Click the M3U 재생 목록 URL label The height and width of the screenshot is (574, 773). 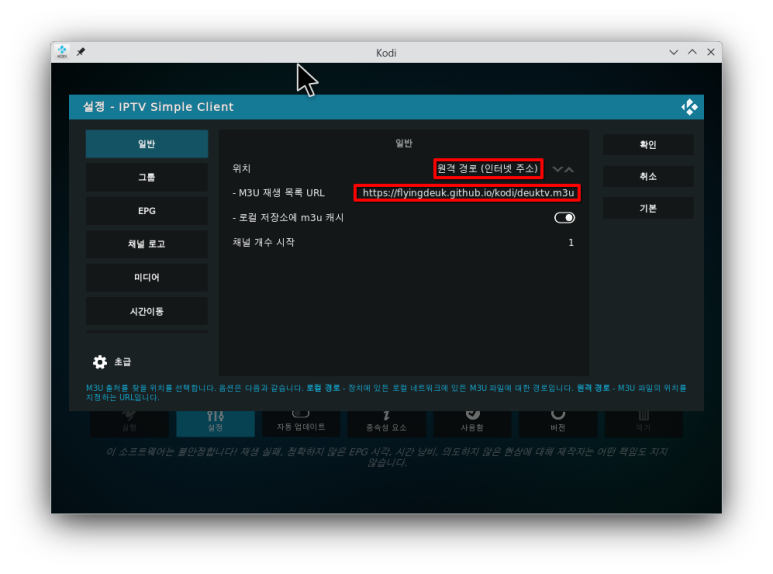point(279,193)
